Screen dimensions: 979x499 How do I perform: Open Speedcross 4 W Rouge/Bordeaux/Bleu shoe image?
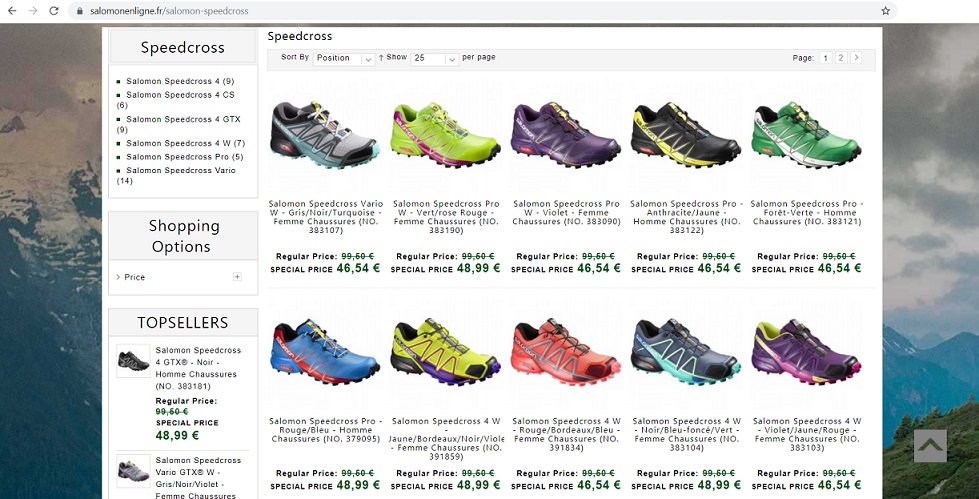566,352
